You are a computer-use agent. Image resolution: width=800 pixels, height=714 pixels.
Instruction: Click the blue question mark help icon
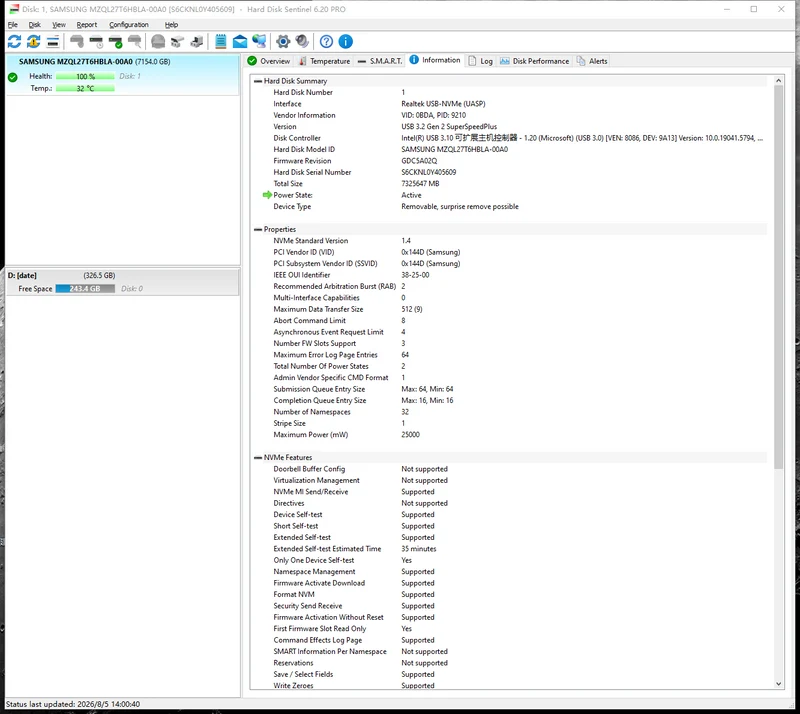point(327,41)
